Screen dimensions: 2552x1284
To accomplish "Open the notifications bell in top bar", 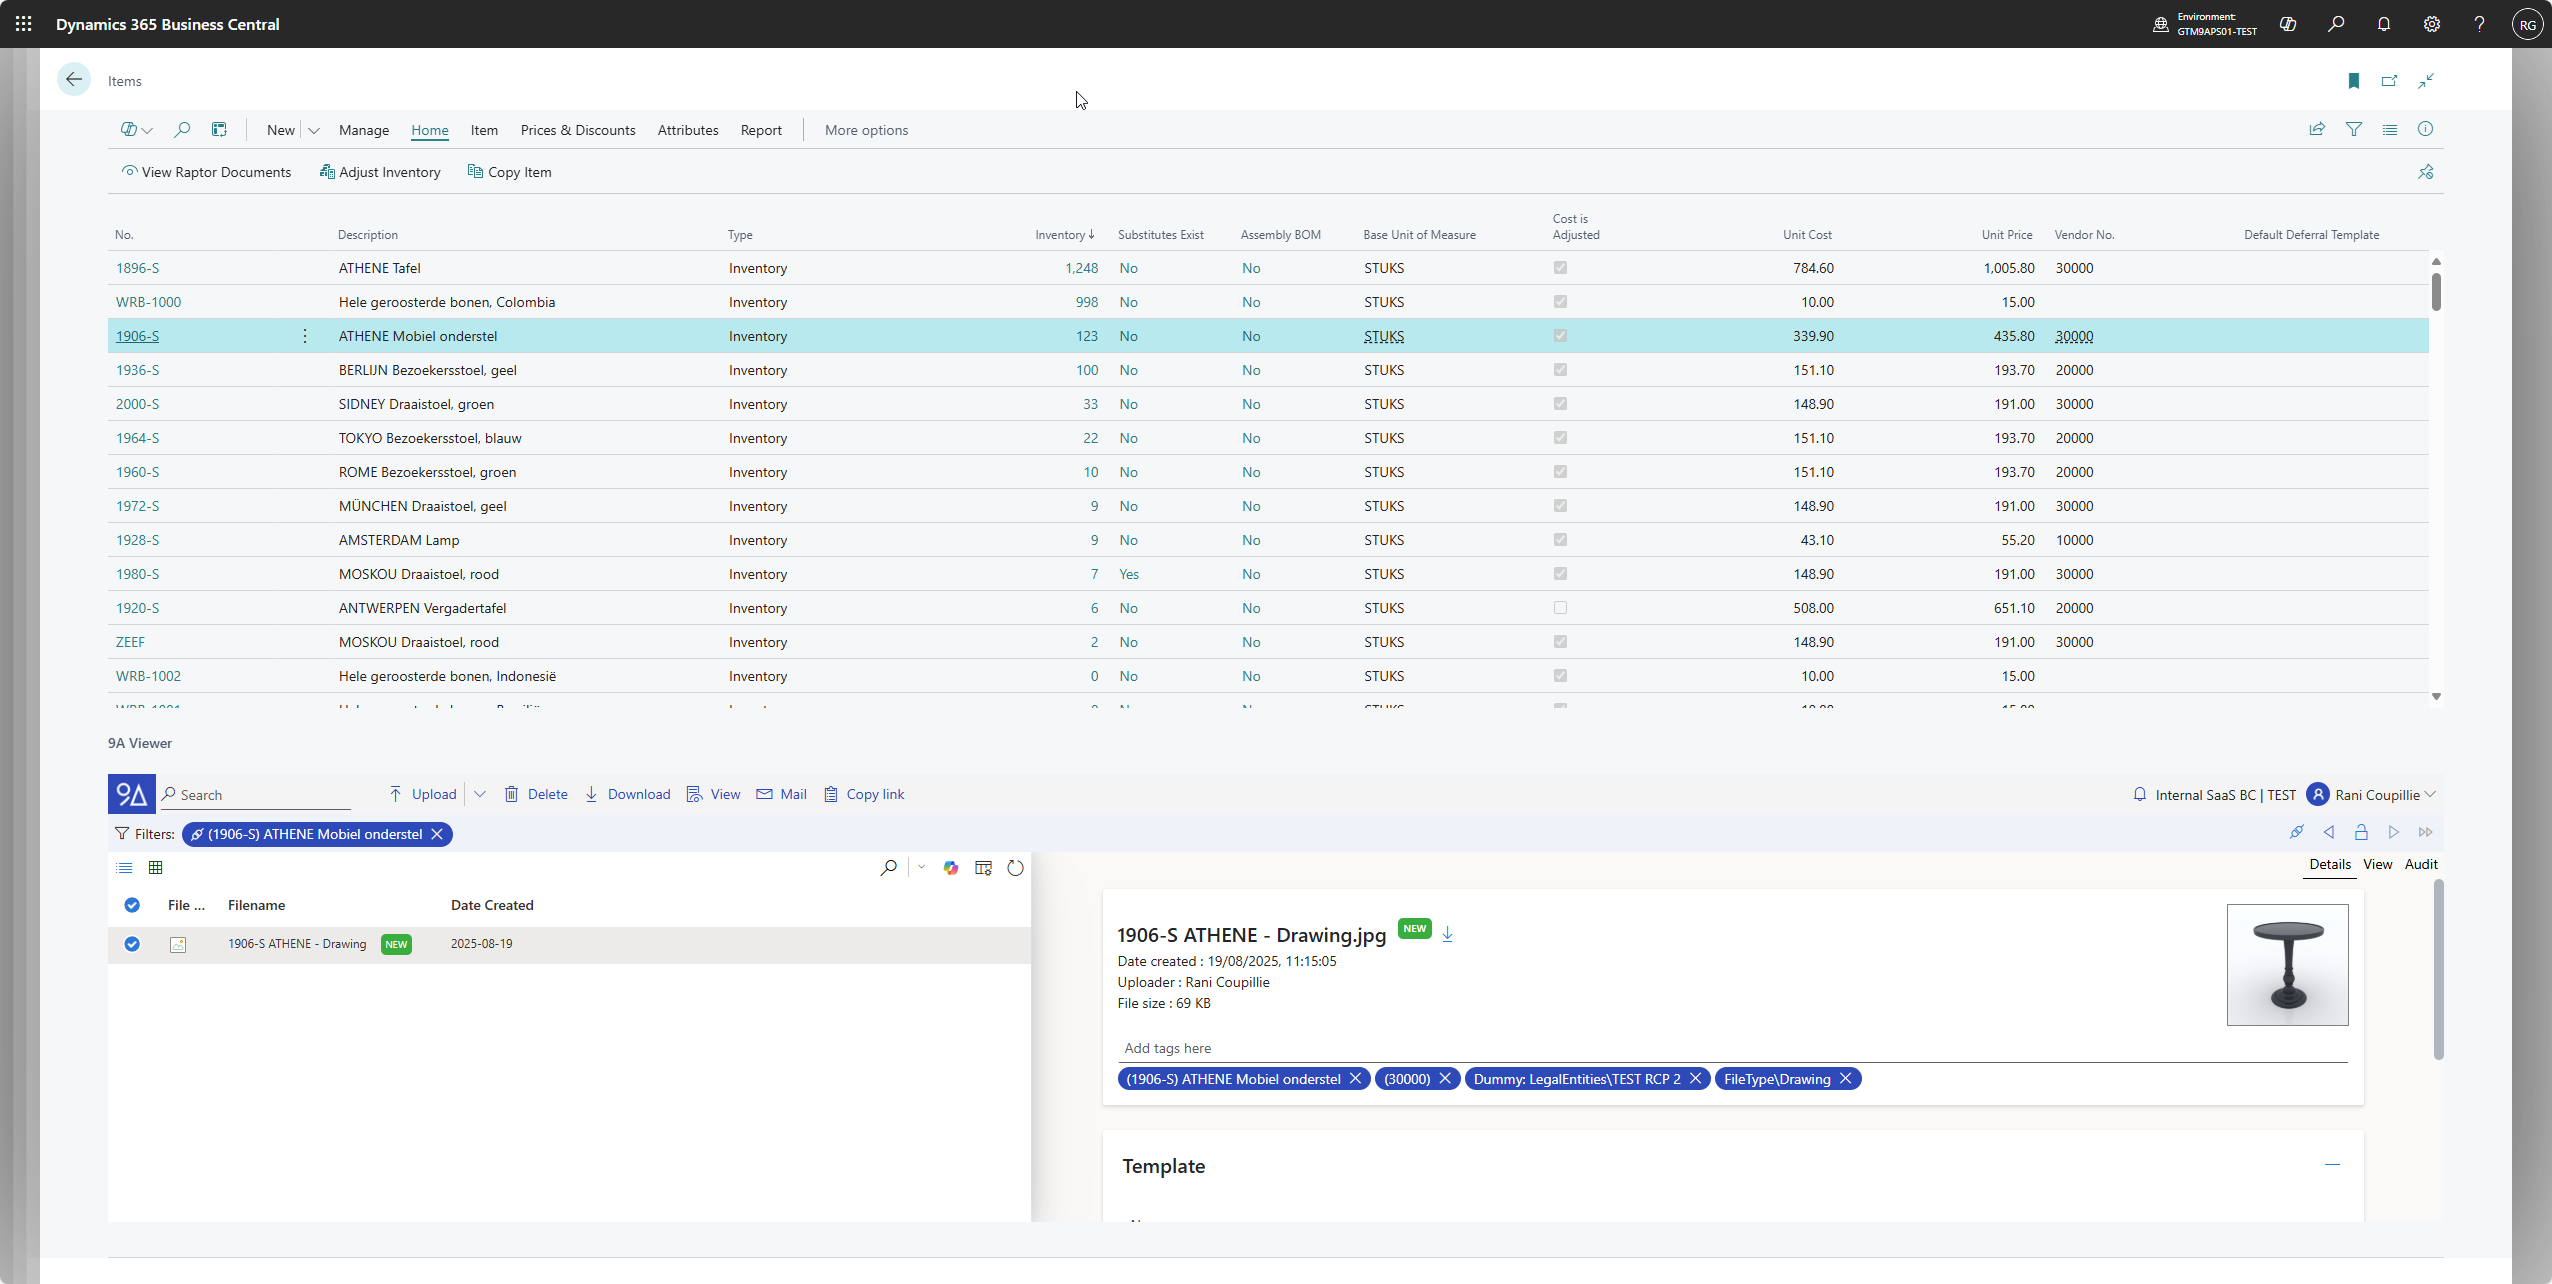I will [2383, 24].
